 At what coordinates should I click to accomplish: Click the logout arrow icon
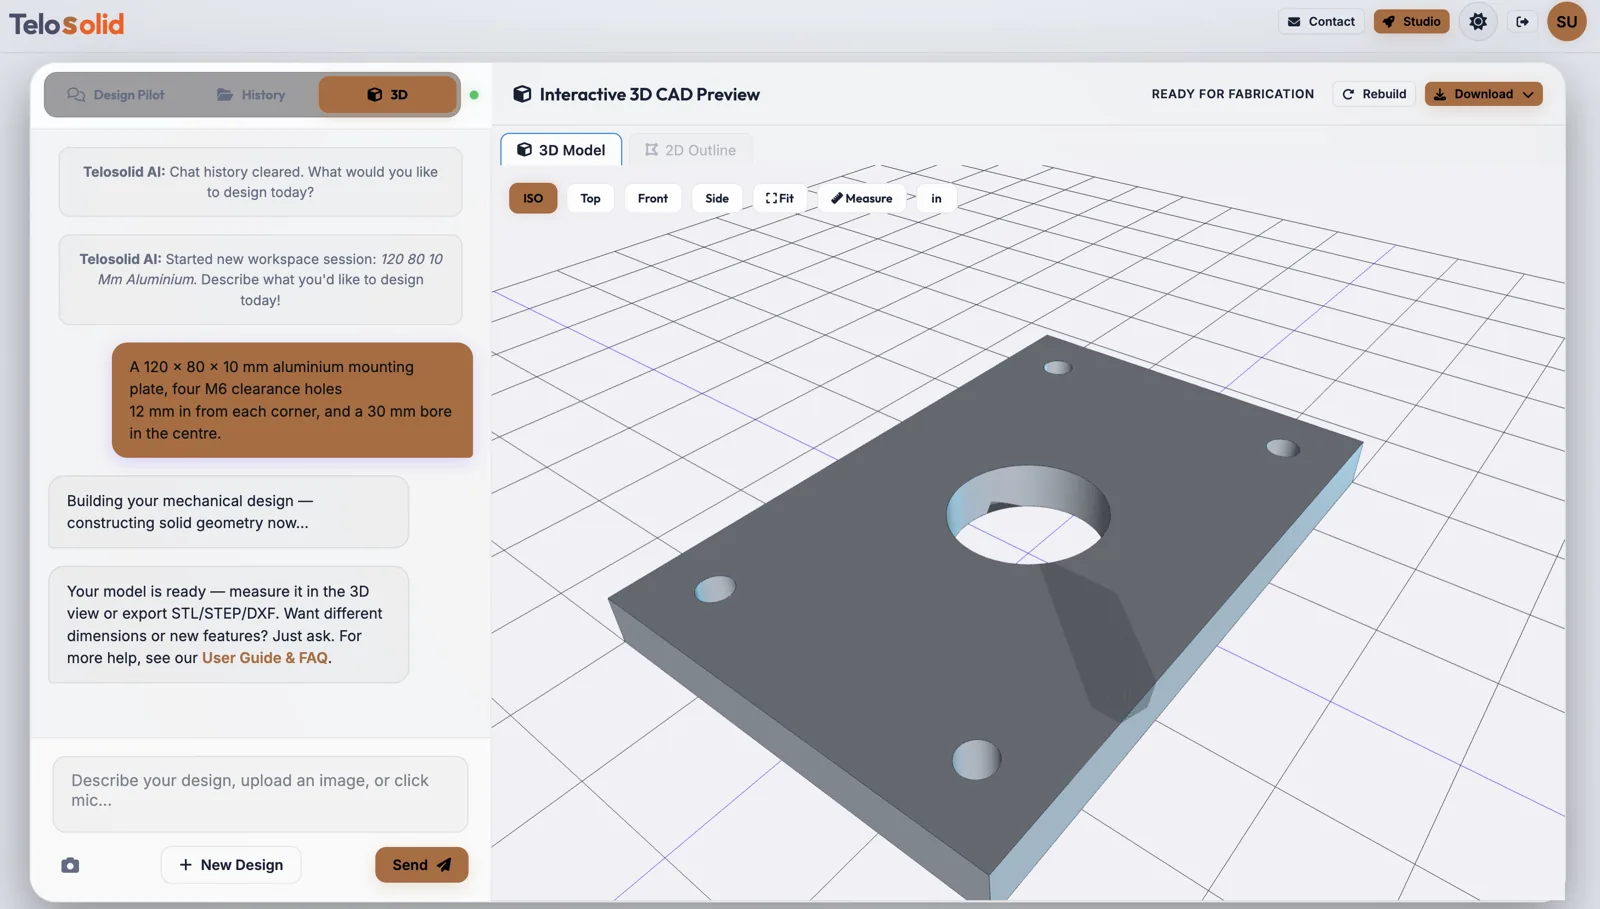[1522, 21]
